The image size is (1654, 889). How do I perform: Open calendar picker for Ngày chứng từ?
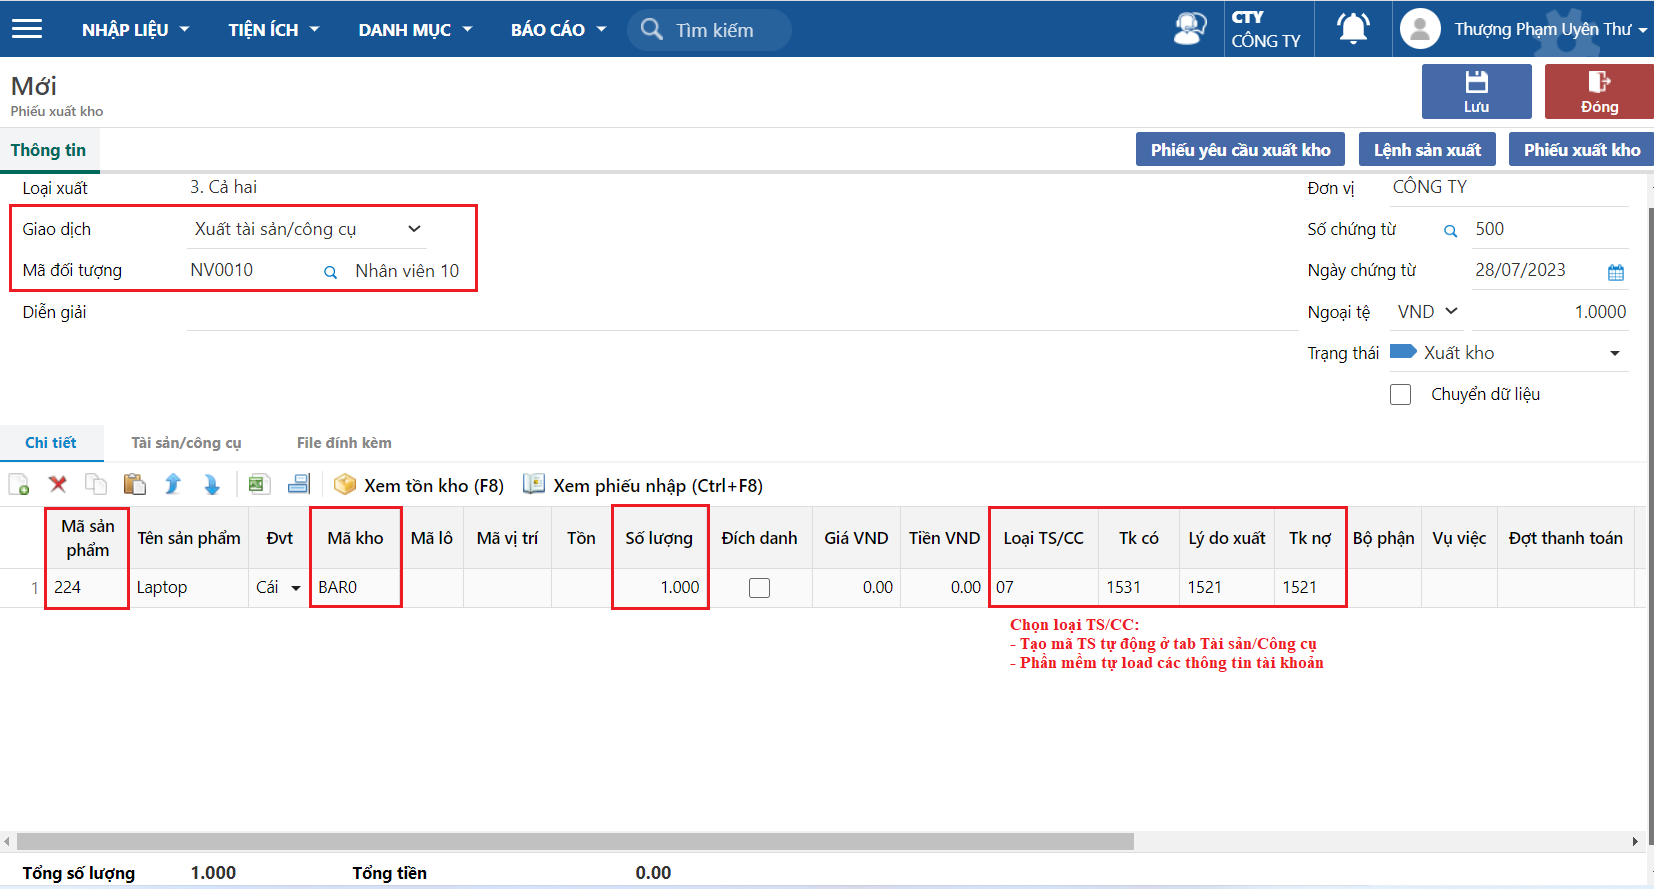1615,272
